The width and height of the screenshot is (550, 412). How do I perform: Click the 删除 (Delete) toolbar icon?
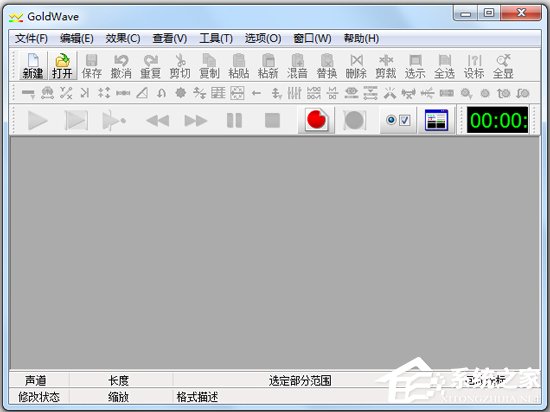click(x=356, y=60)
